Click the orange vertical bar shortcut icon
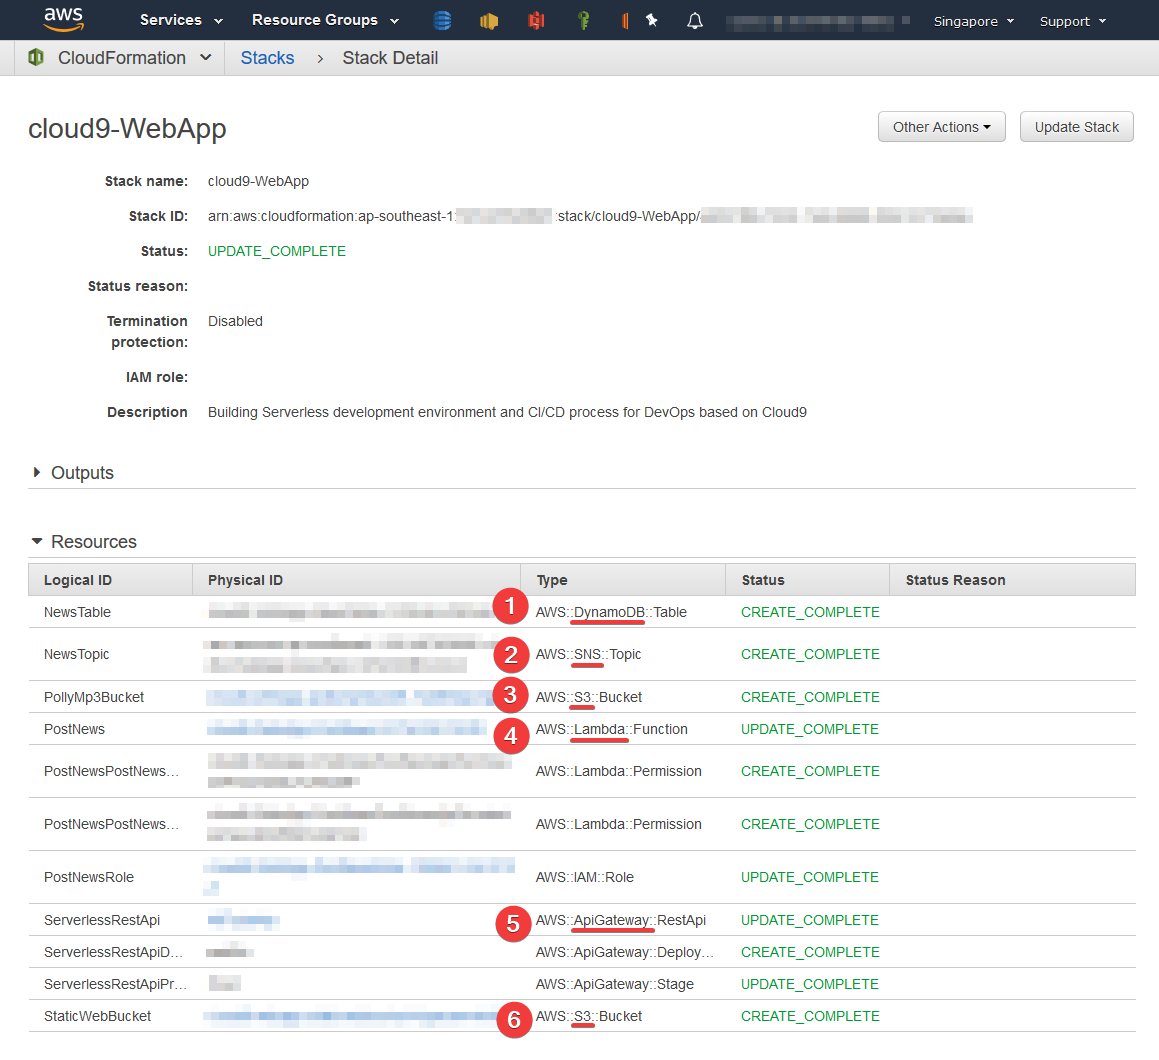Screen dimensions: 1159x1060 625,21
